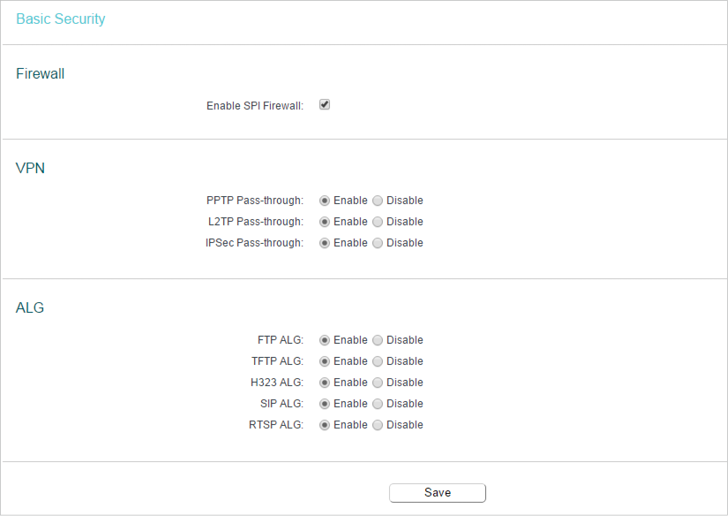Select Enable for FTP ALG
The height and width of the screenshot is (516, 728).
click(325, 340)
